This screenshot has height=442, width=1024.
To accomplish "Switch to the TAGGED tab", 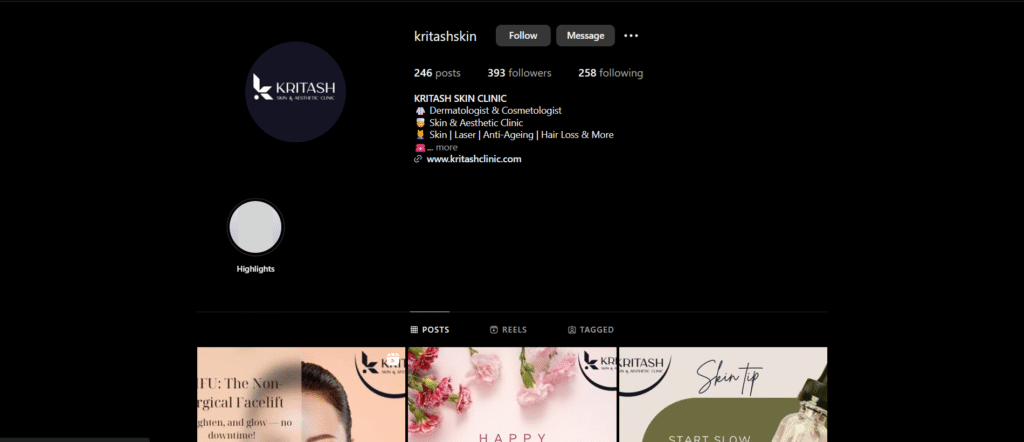I will click(x=590, y=330).
